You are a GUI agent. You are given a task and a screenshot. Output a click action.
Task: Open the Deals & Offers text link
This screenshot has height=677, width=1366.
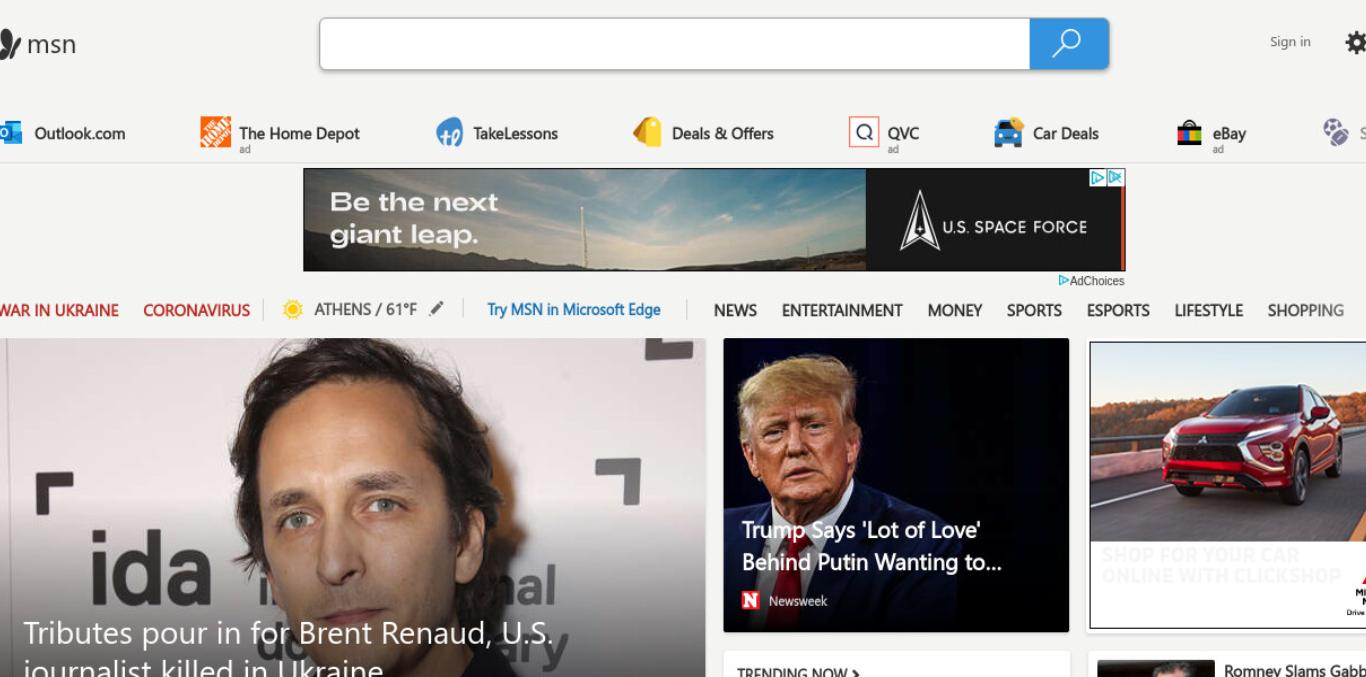(x=723, y=133)
